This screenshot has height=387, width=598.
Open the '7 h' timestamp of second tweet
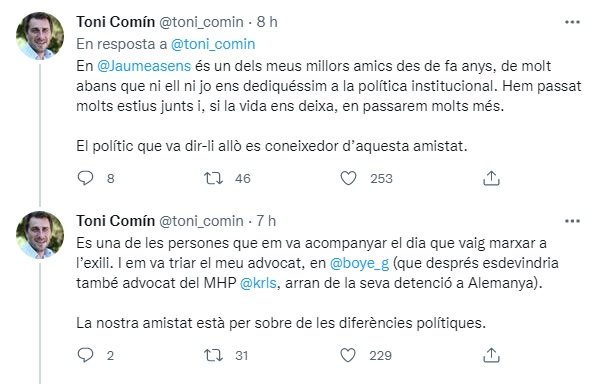pyautogui.click(x=266, y=221)
